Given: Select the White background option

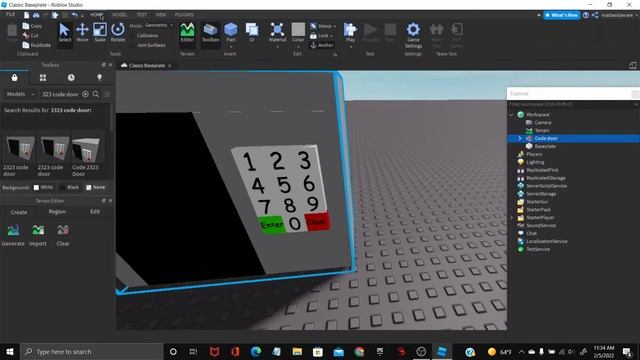Looking at the screenshot, I should (43, 187).
